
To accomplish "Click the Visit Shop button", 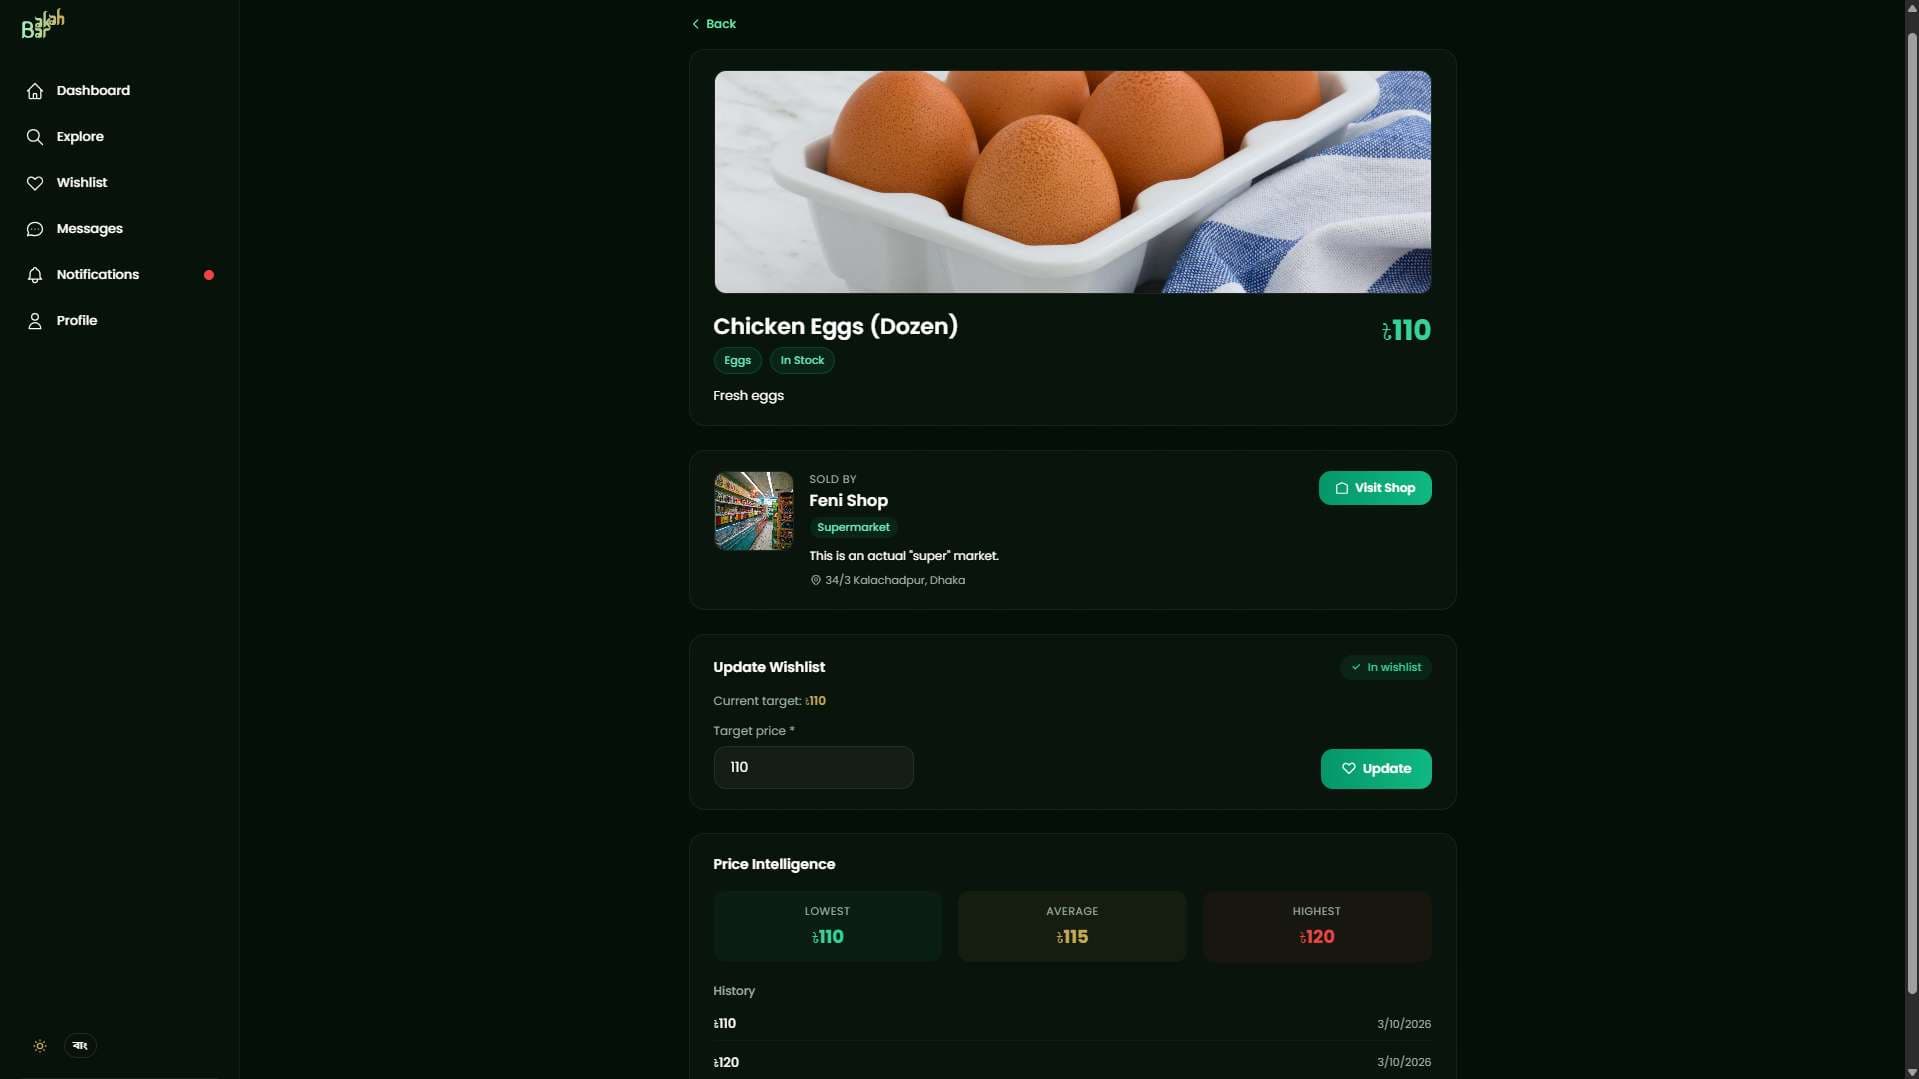I will pyautogui.click(x=1375, y=488).
